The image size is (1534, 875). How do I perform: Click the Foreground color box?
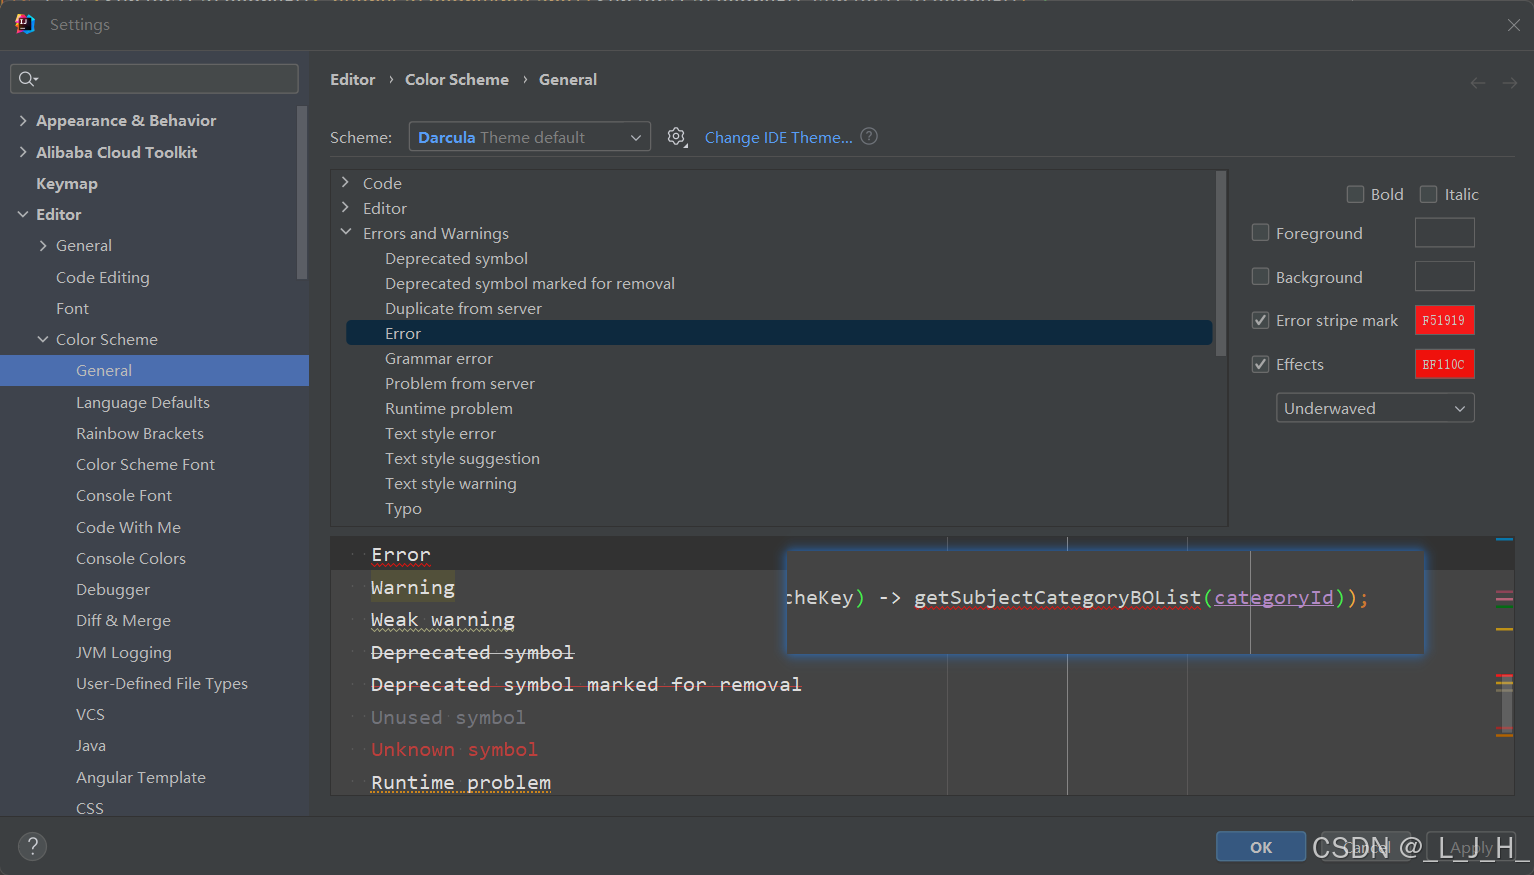[x=1444, y=232]
